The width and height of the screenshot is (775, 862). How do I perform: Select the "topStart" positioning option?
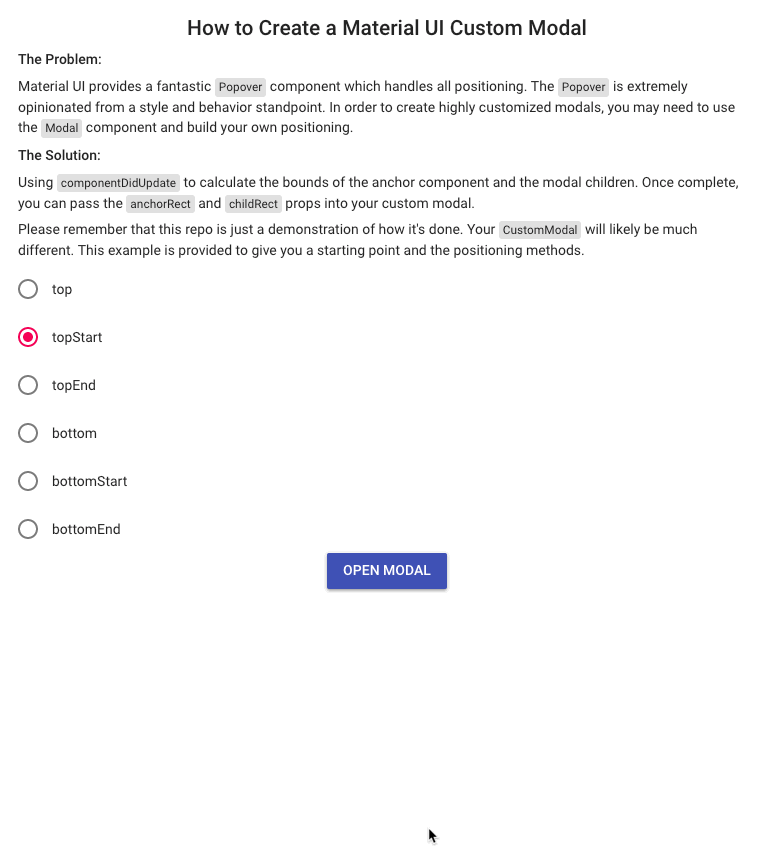tap(28, 337)
